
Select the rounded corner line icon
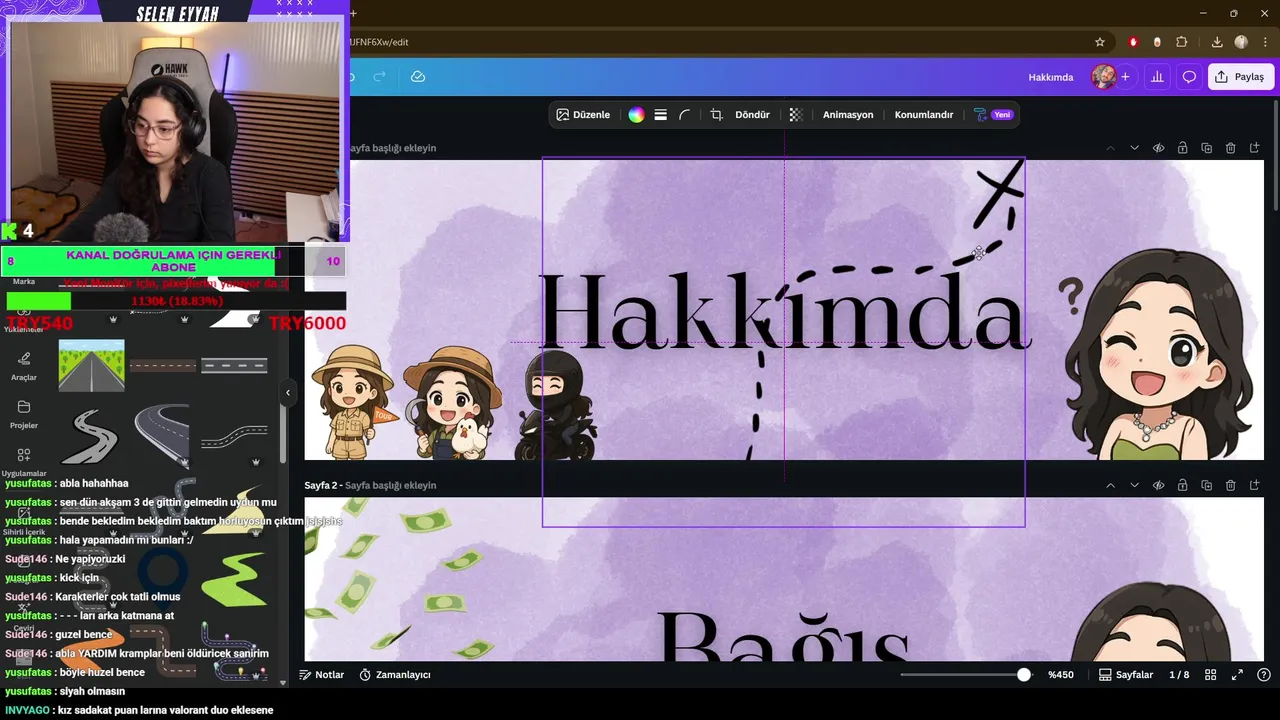pyautogui.click(x=685, y=115)
